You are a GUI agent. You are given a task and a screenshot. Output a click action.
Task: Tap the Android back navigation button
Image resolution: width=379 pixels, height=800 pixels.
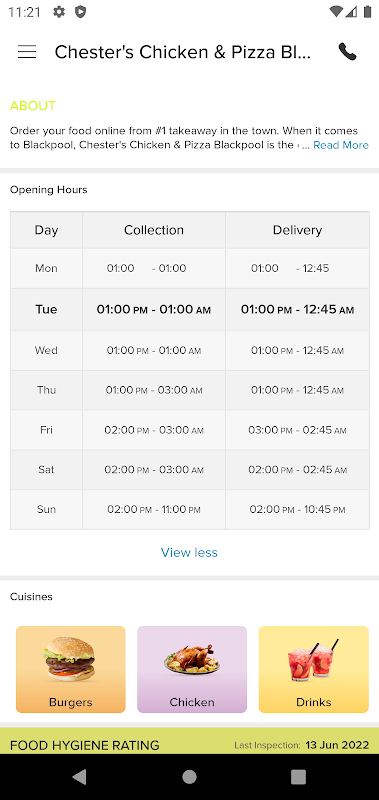(x=80, y=777)
